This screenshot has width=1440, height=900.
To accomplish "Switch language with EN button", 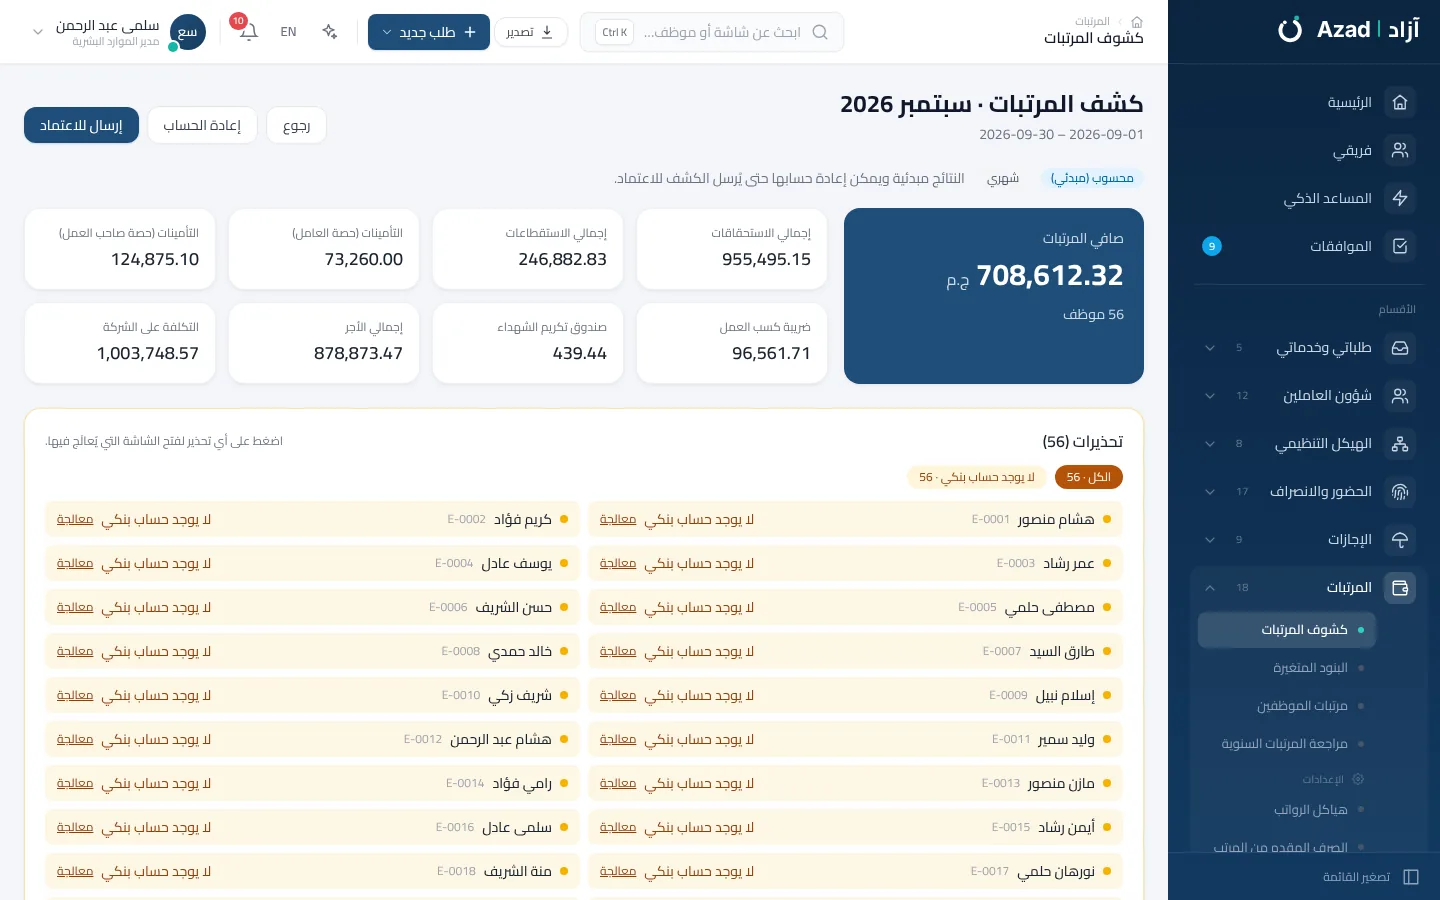I will click(x=288, y=32).
